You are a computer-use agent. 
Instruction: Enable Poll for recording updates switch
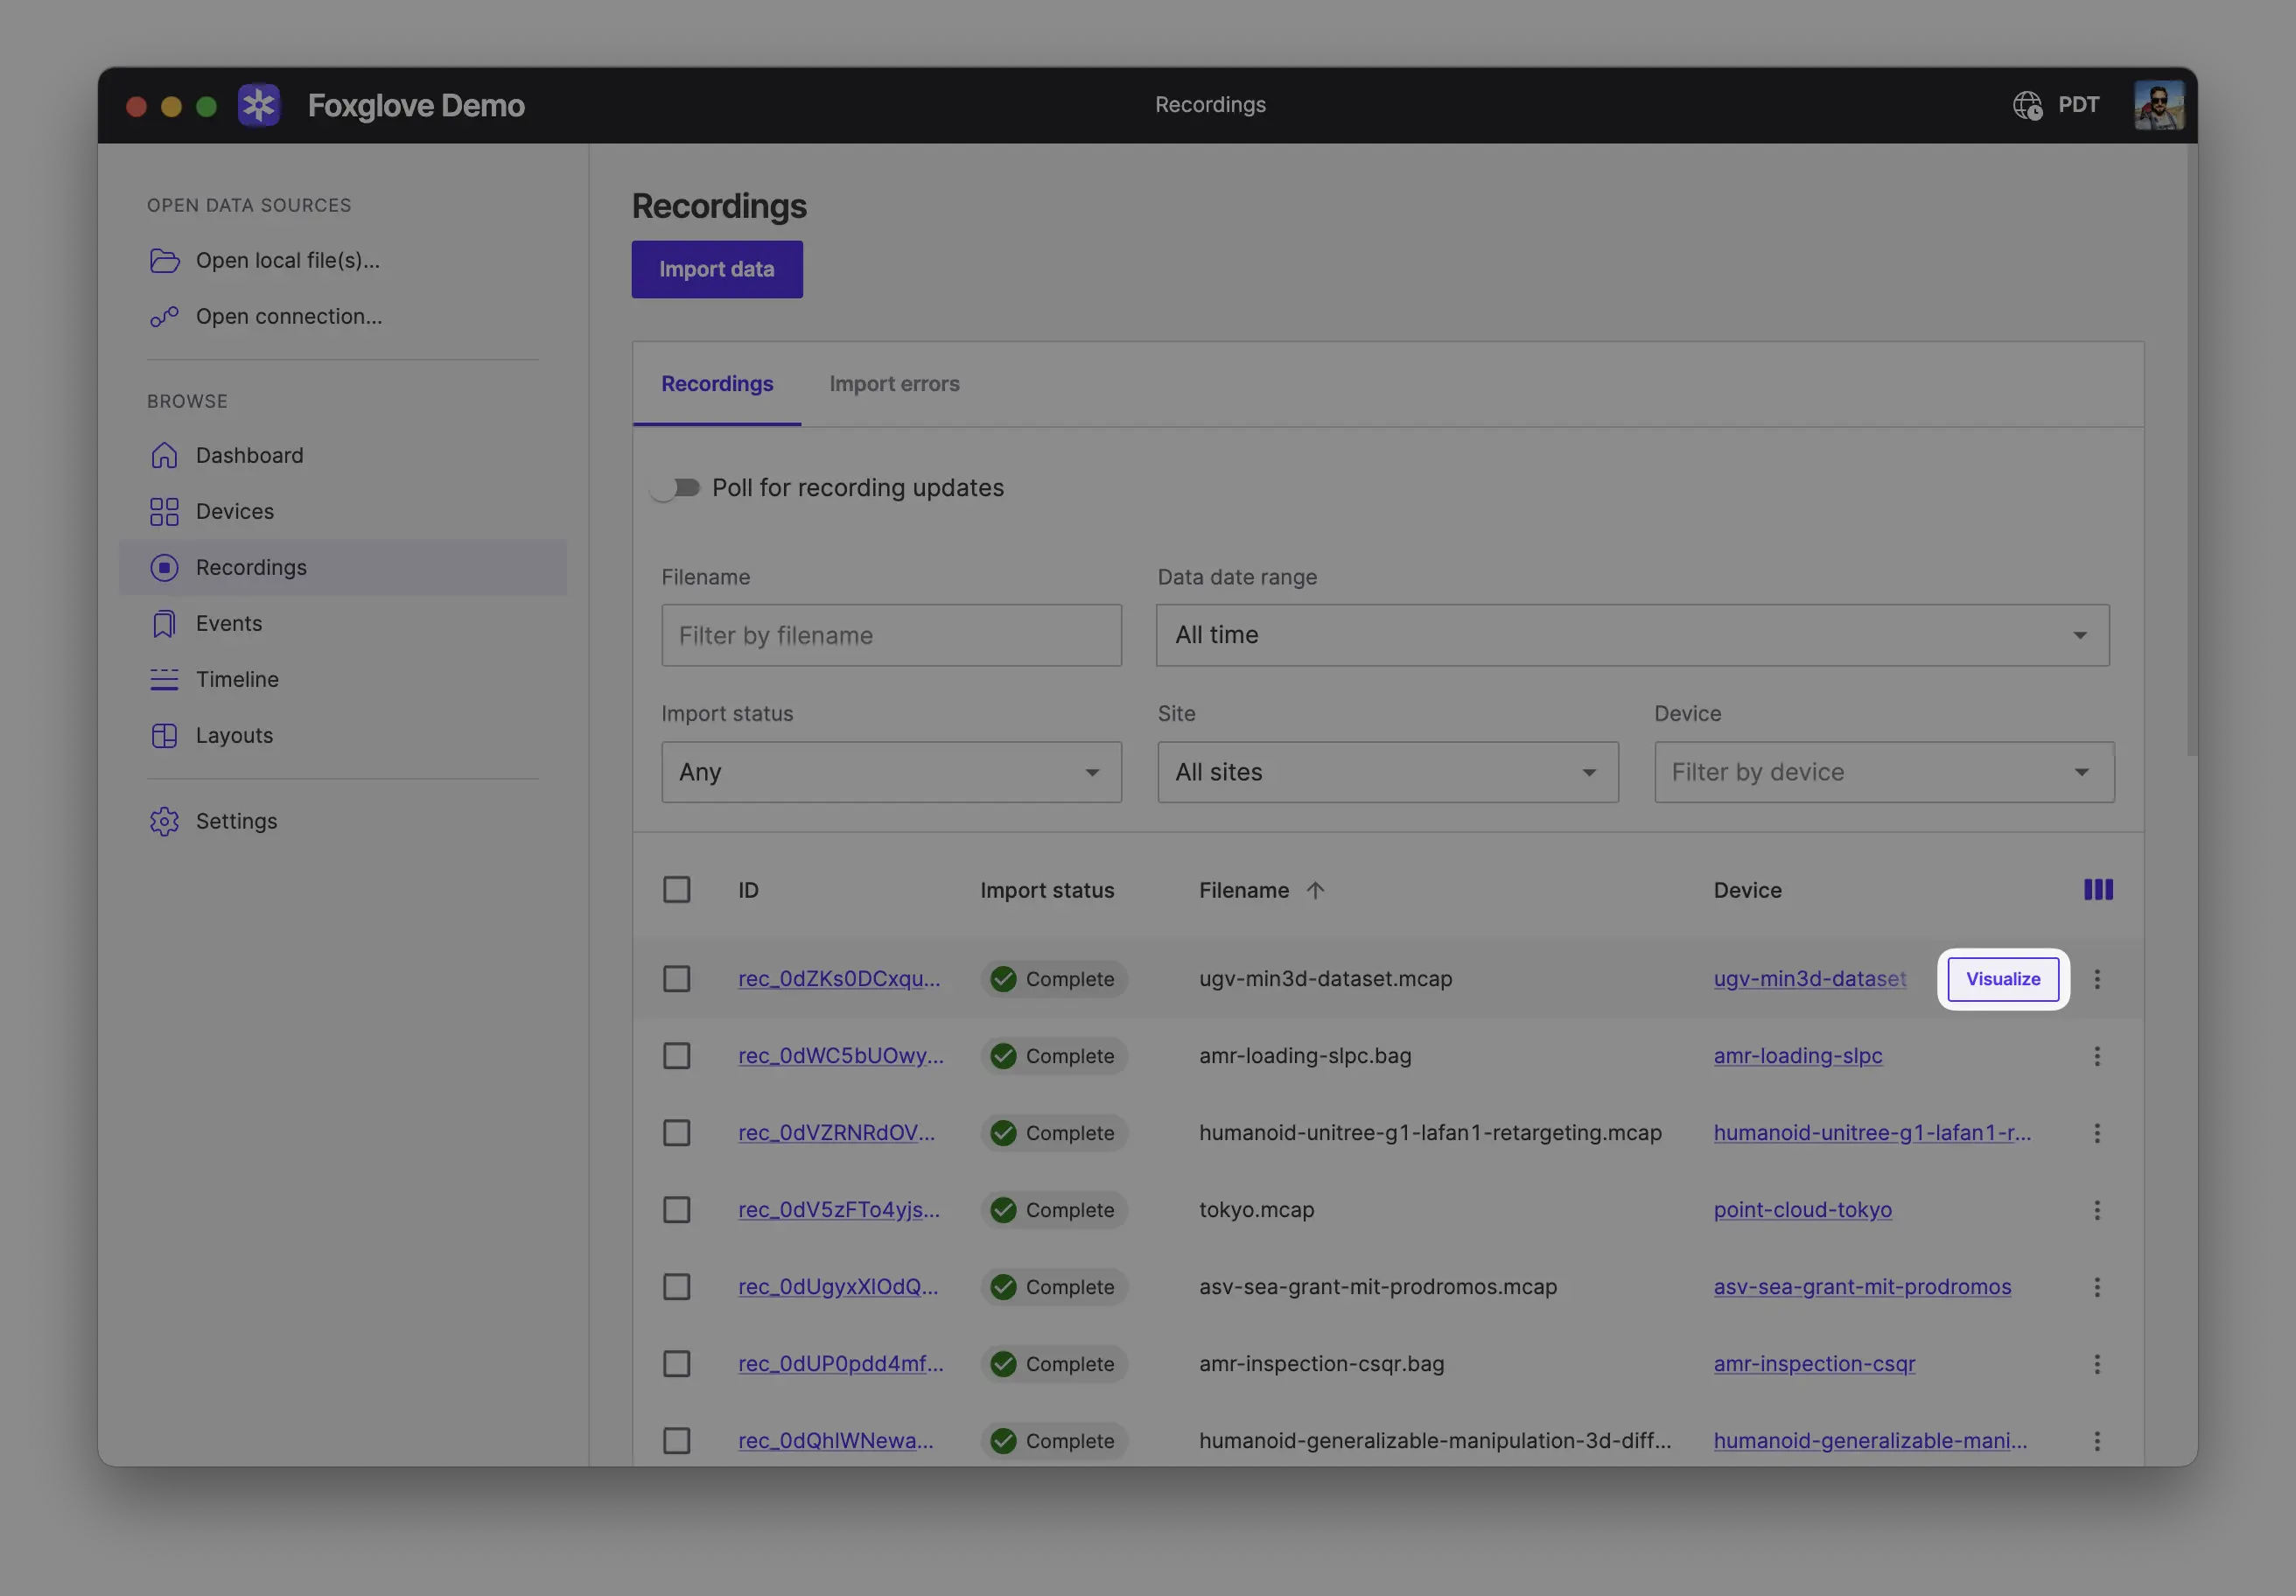tap(676, 488)
